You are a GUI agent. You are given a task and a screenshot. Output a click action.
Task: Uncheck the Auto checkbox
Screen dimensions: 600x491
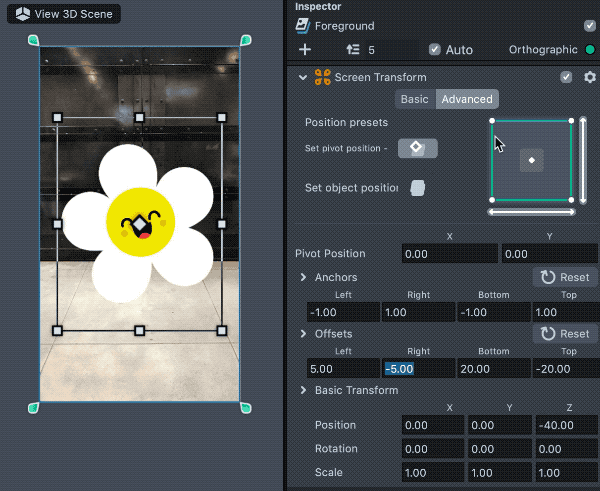coord(434,49)
